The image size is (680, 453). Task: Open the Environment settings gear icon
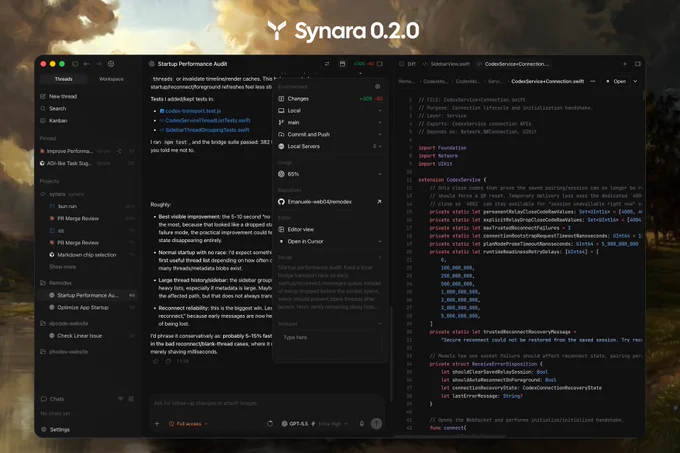tap(378, 86)
